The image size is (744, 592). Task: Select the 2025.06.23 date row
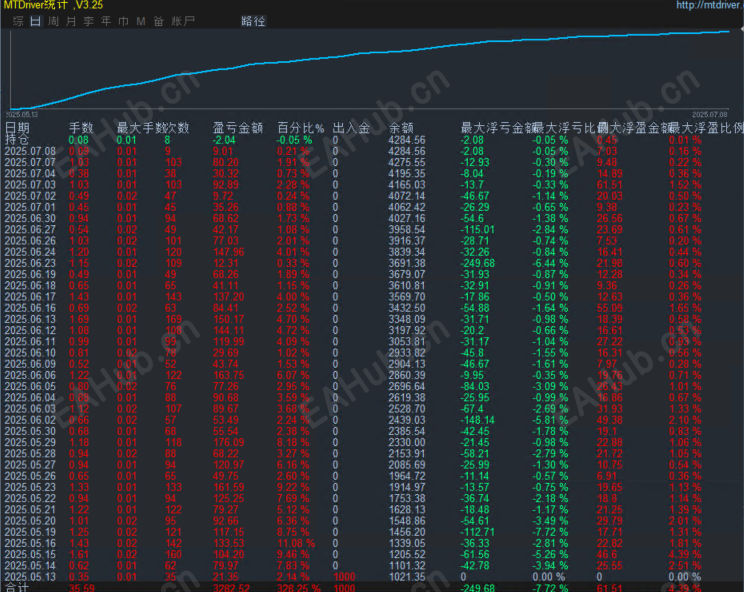[x=30, y=263]
